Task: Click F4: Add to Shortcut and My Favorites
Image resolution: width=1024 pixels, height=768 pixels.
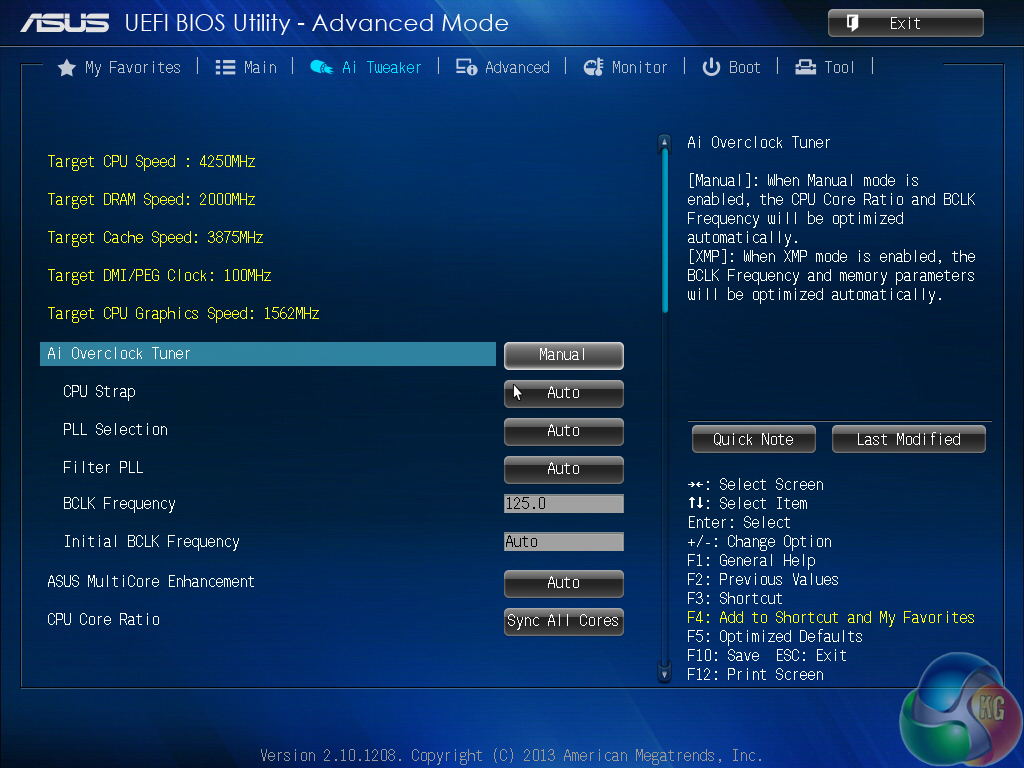Action: coord(831,618)
